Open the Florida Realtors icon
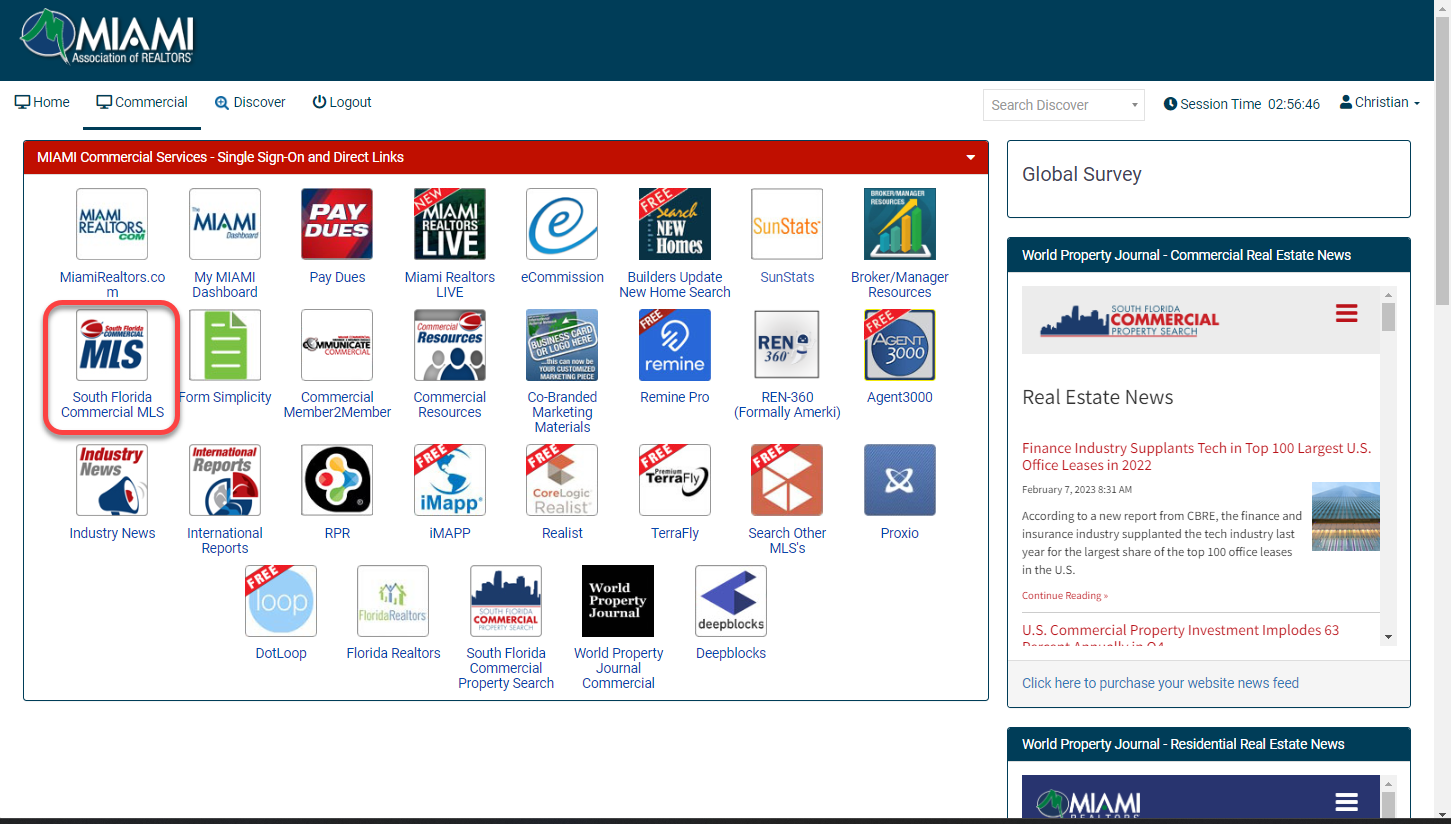The width and height of the screenshot is (1451, 824). tap(393, 601)
